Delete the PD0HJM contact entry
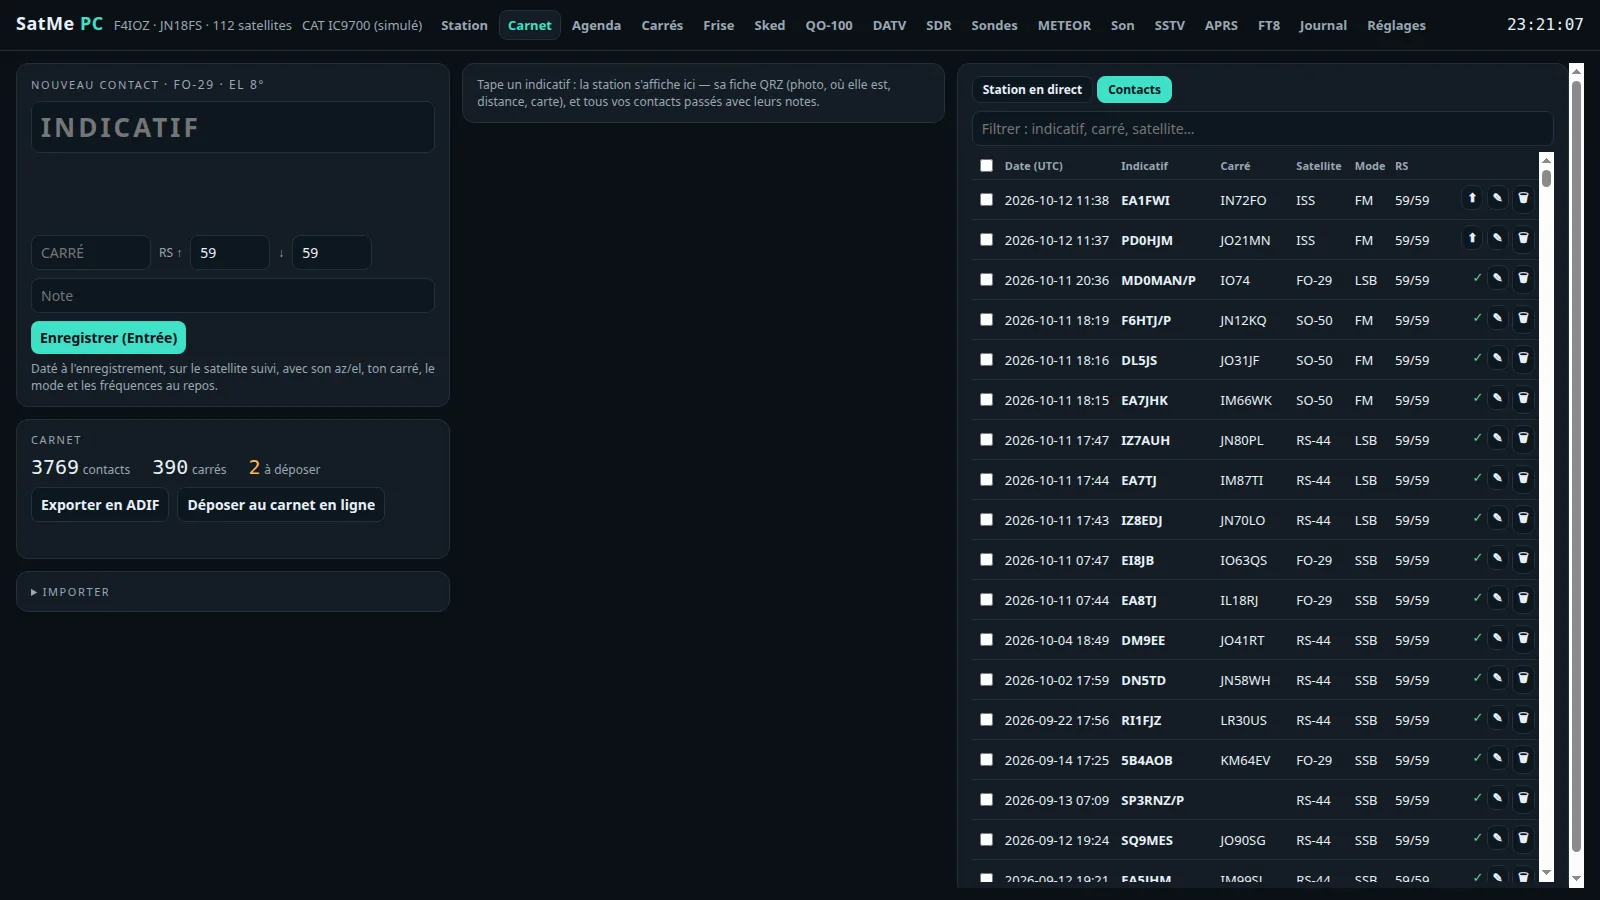The image size is (1600, 900). [x=1523, y=238]
